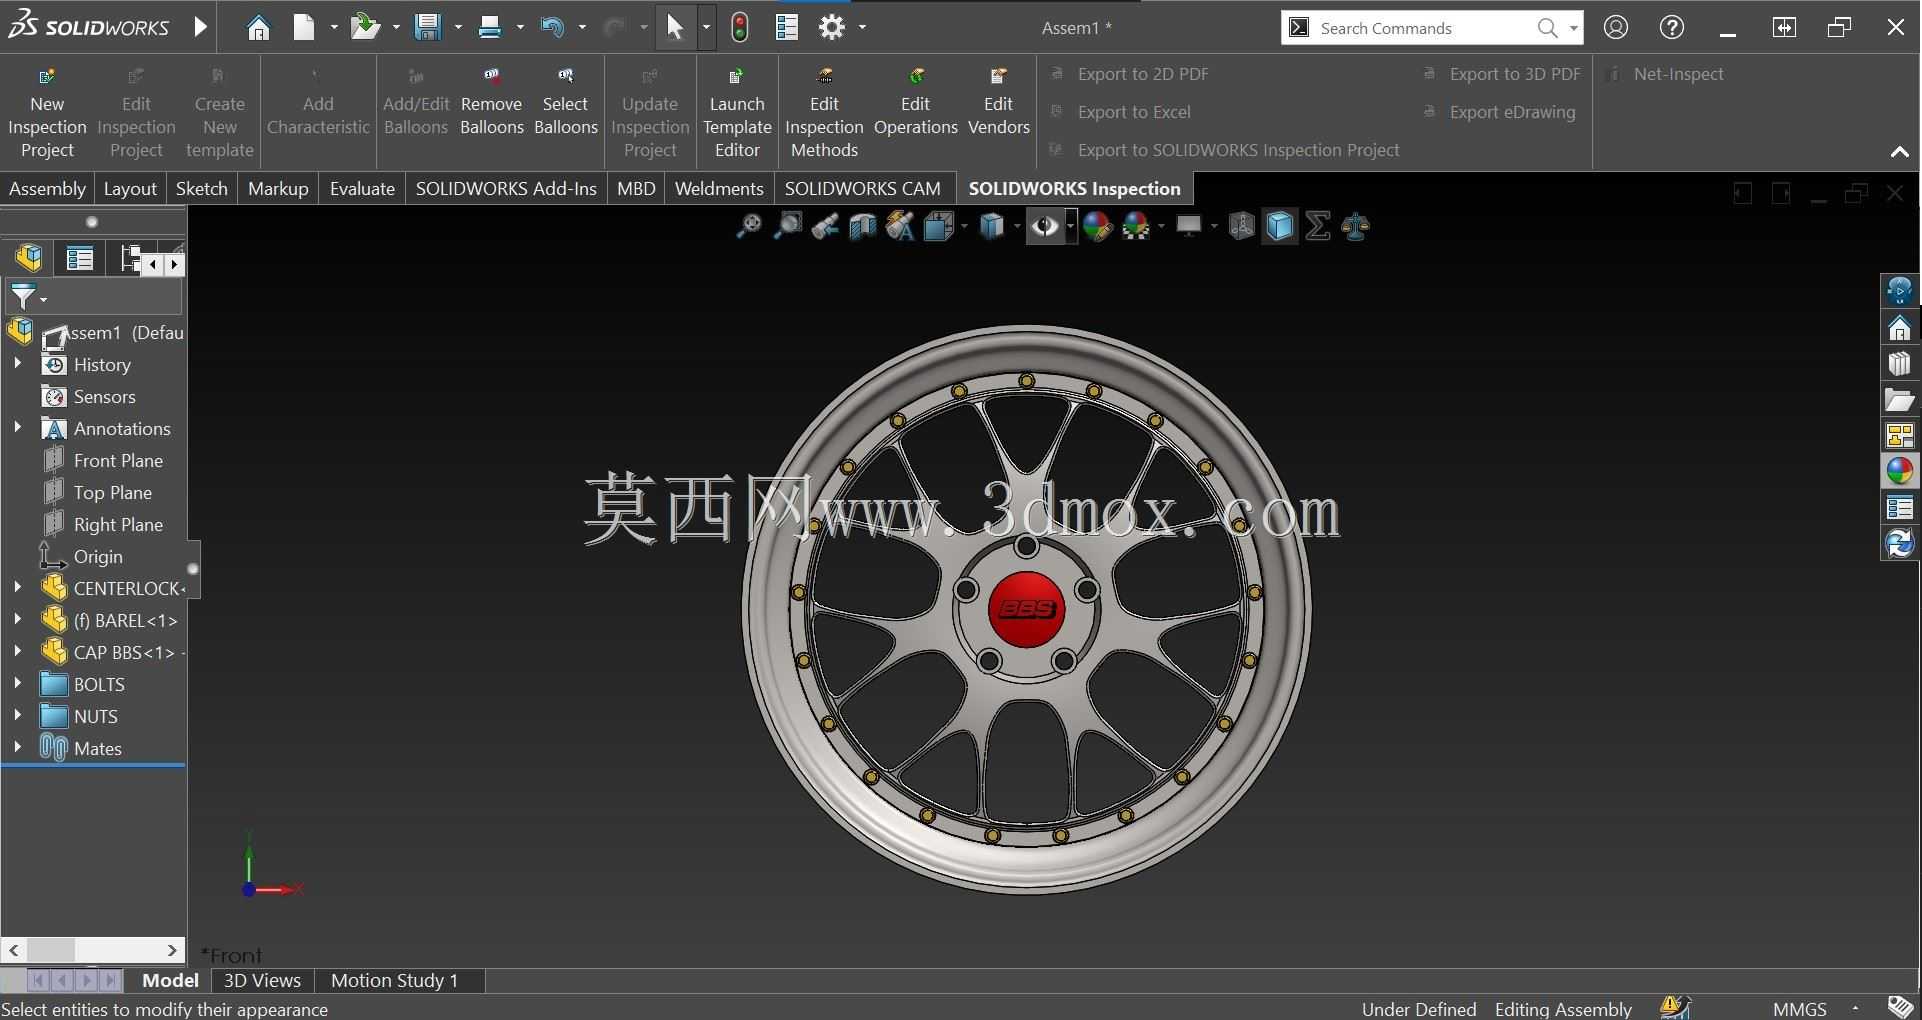Toggle the Hide/Show Items eye button
1922x1020 pixels.
[1045, 227]
